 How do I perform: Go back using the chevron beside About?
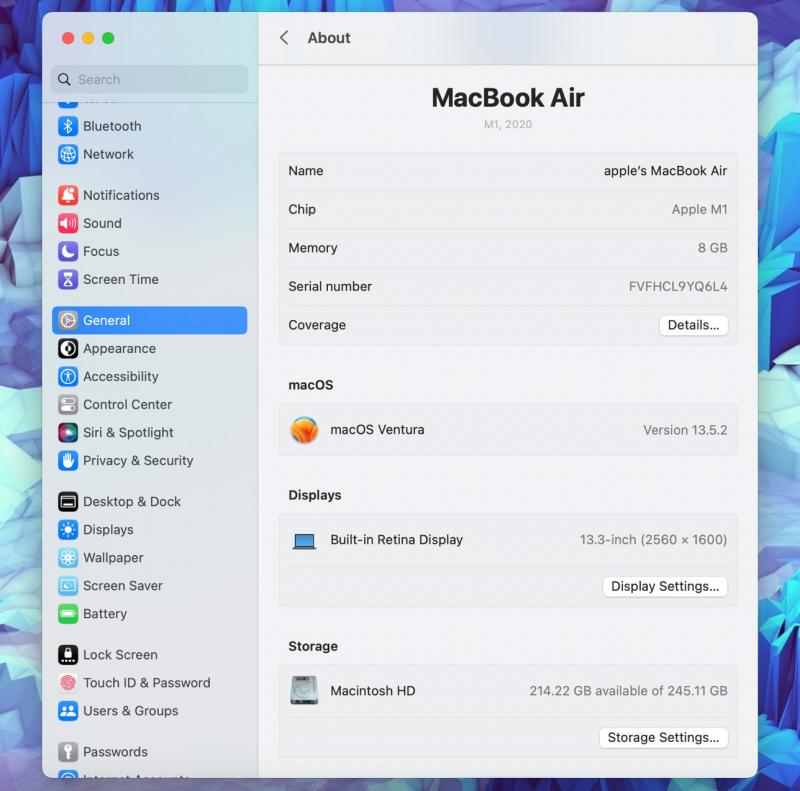pyautogui.click(x=284, y=38)
